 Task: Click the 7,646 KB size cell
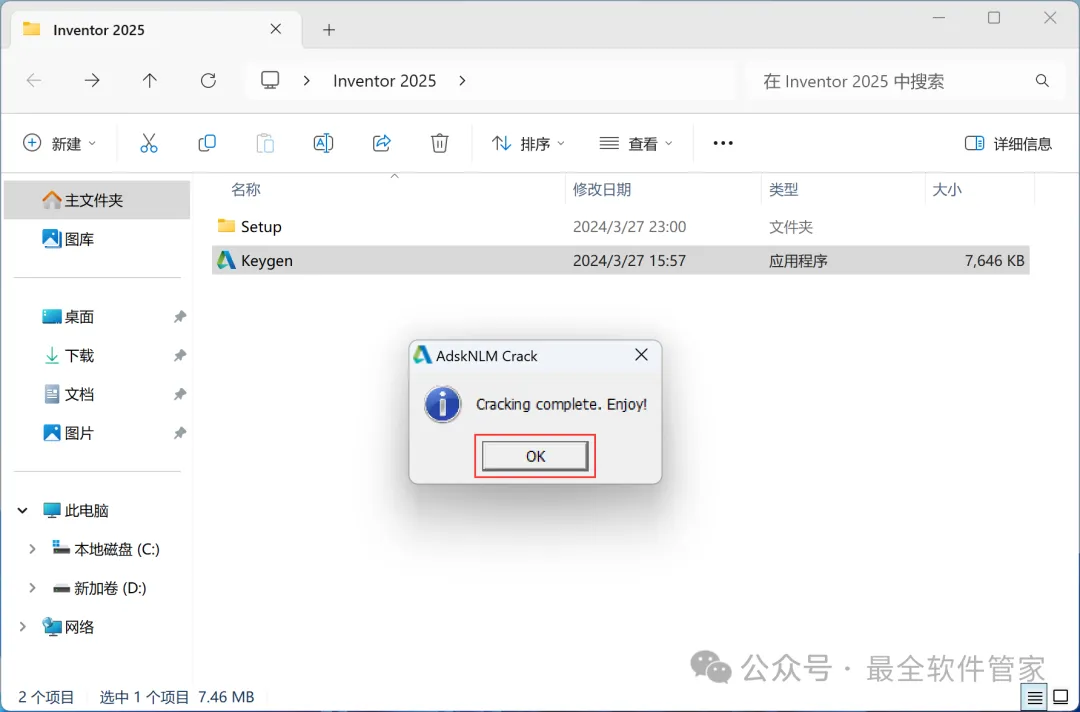coord(995,261)
